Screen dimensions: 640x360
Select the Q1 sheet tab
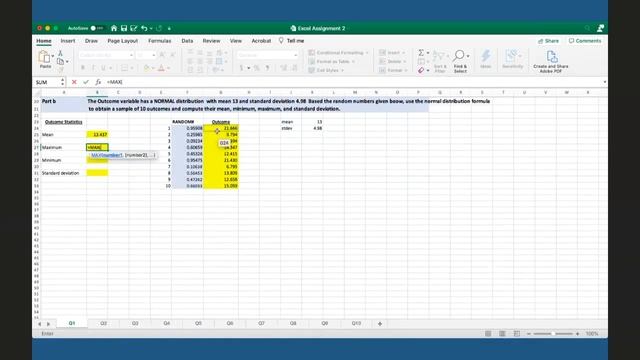pos(72,323)
